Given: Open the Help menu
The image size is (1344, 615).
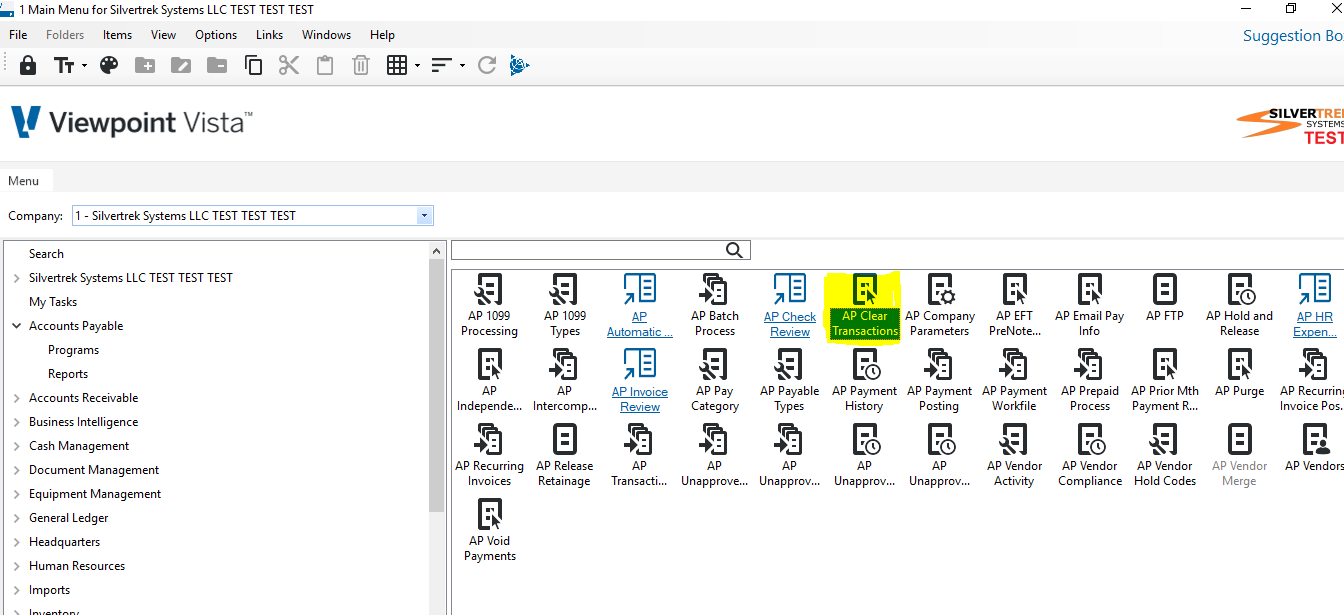Looking at the screenshot, I should coord(382,35).
